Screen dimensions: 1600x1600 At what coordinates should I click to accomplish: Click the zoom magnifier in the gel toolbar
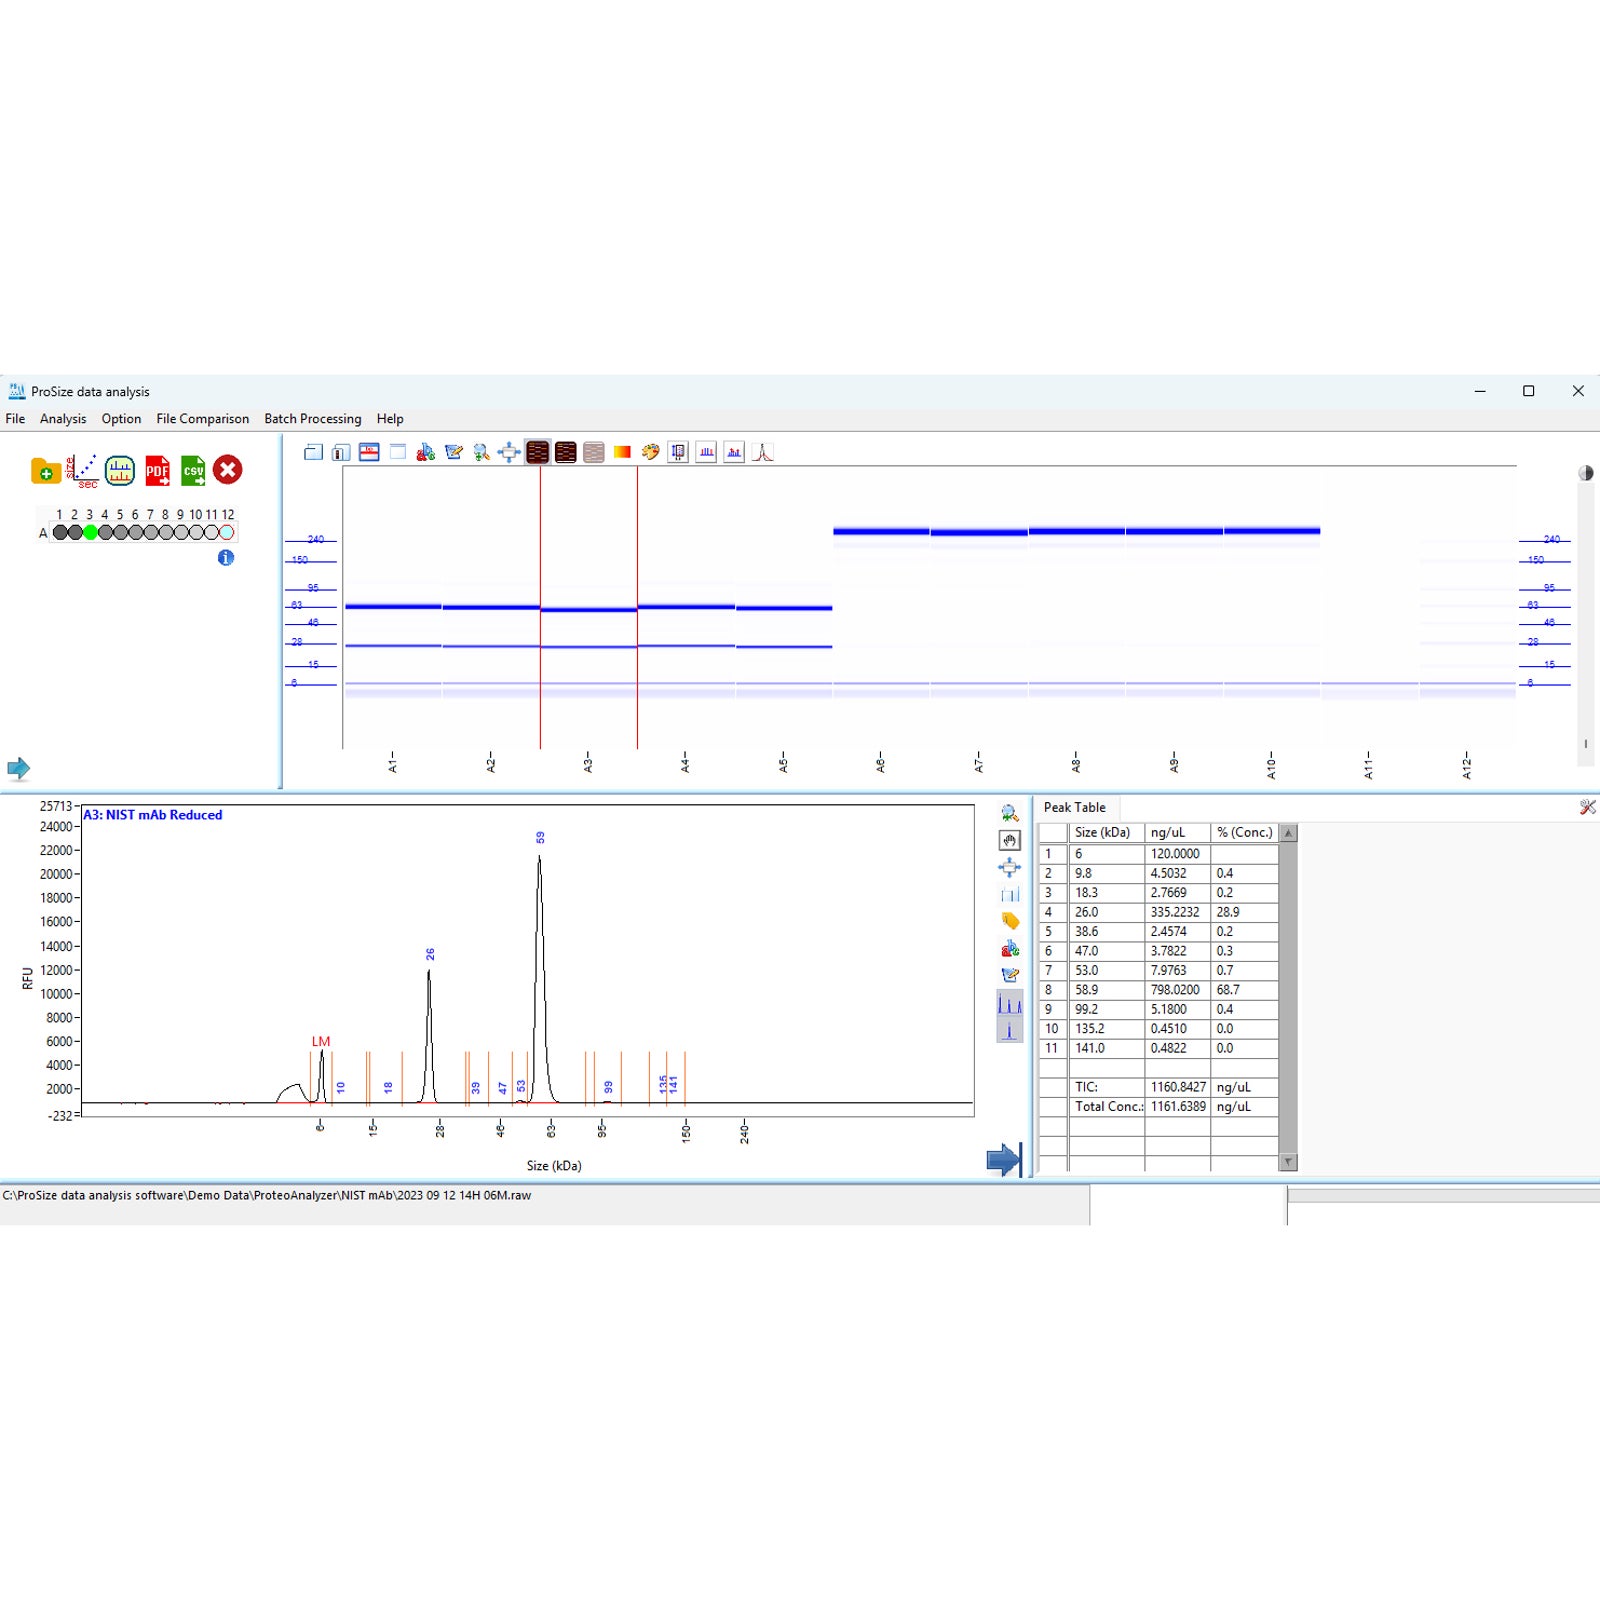point(481,453)
